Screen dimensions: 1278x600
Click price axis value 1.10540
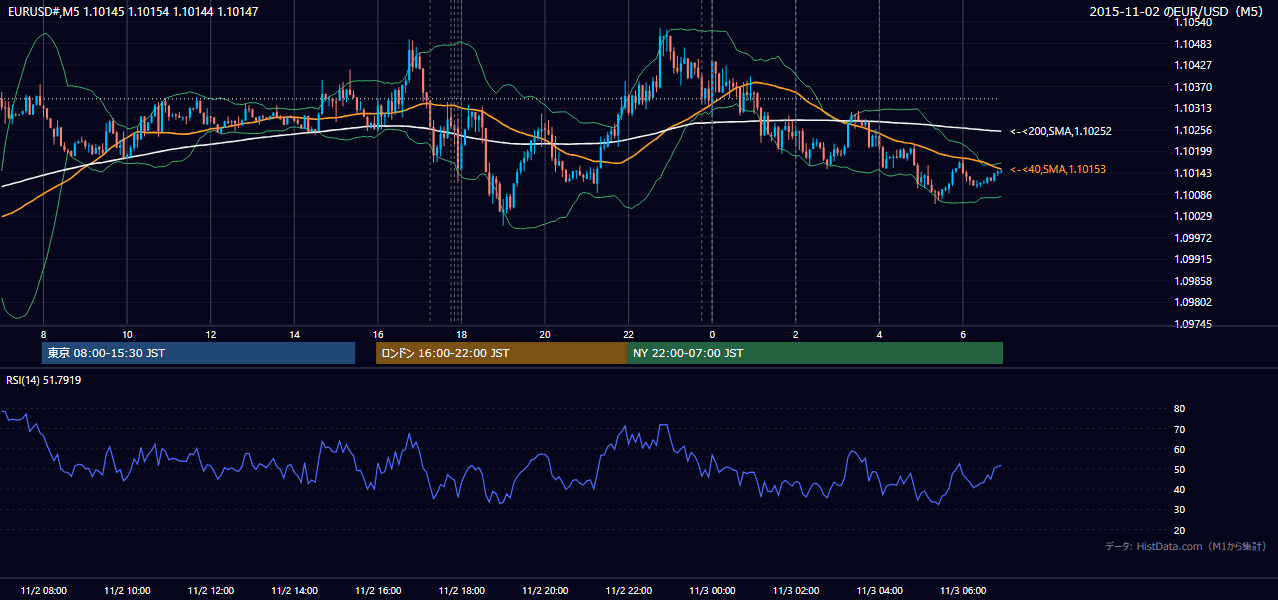pos(1193,22)
